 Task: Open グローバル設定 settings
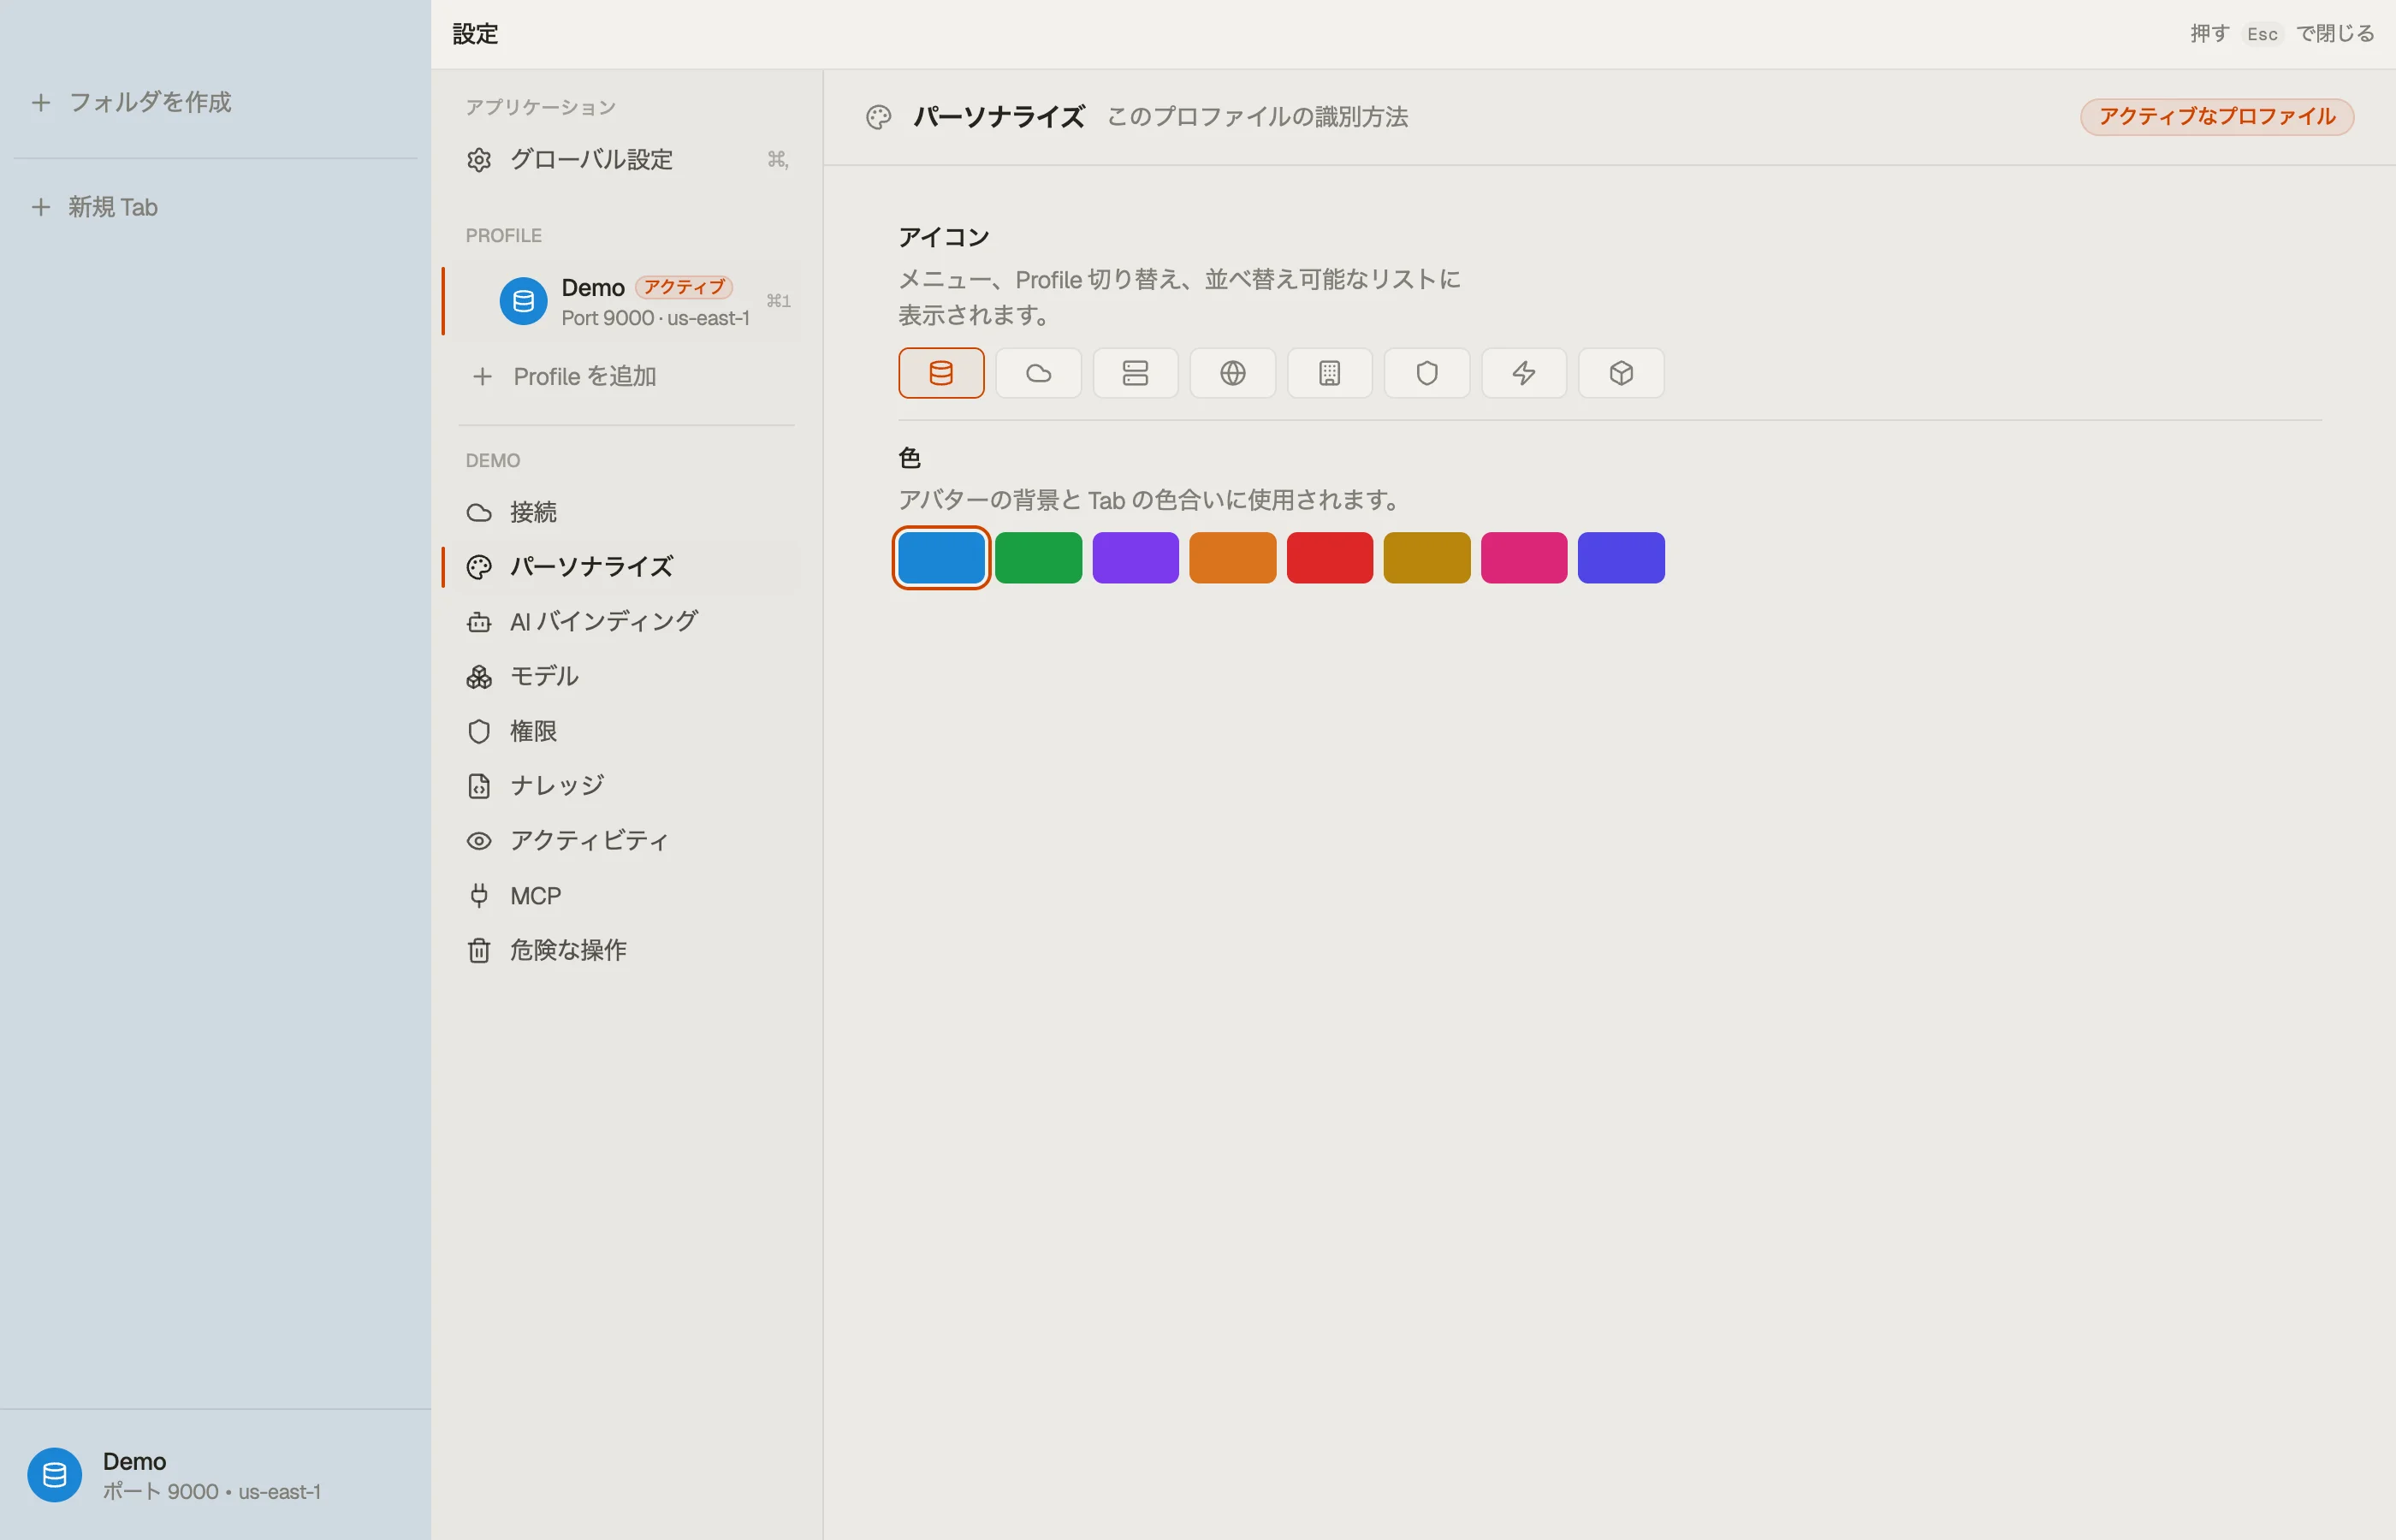pyautogui.click(x=626, y=160)
